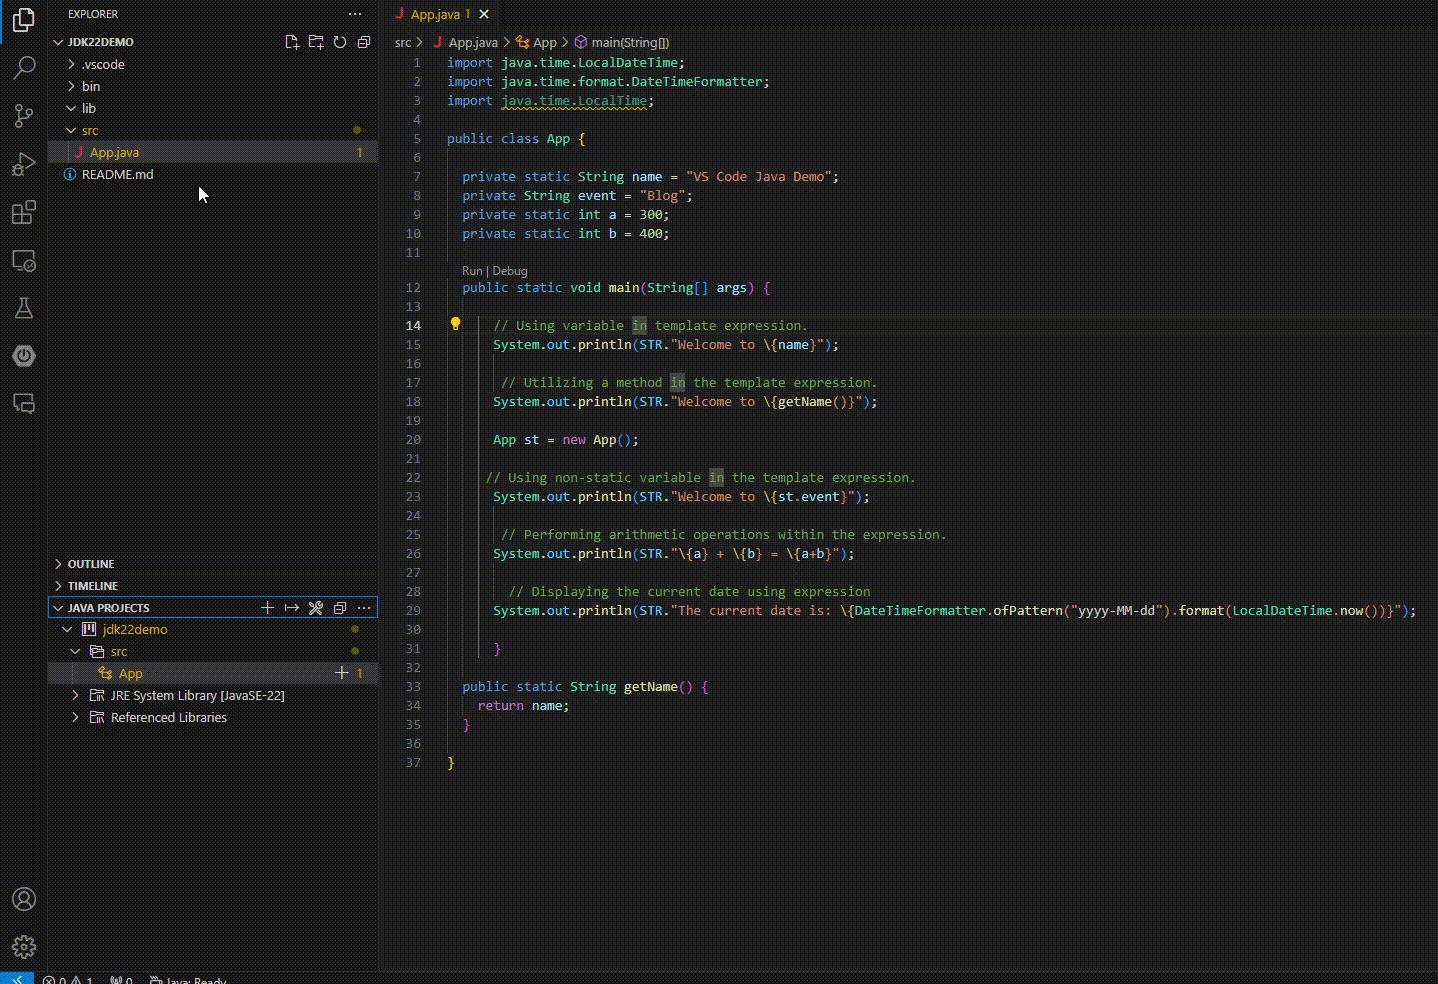
Task: Refresh the Explorer file tree
Action: click(x=340, y=42)
